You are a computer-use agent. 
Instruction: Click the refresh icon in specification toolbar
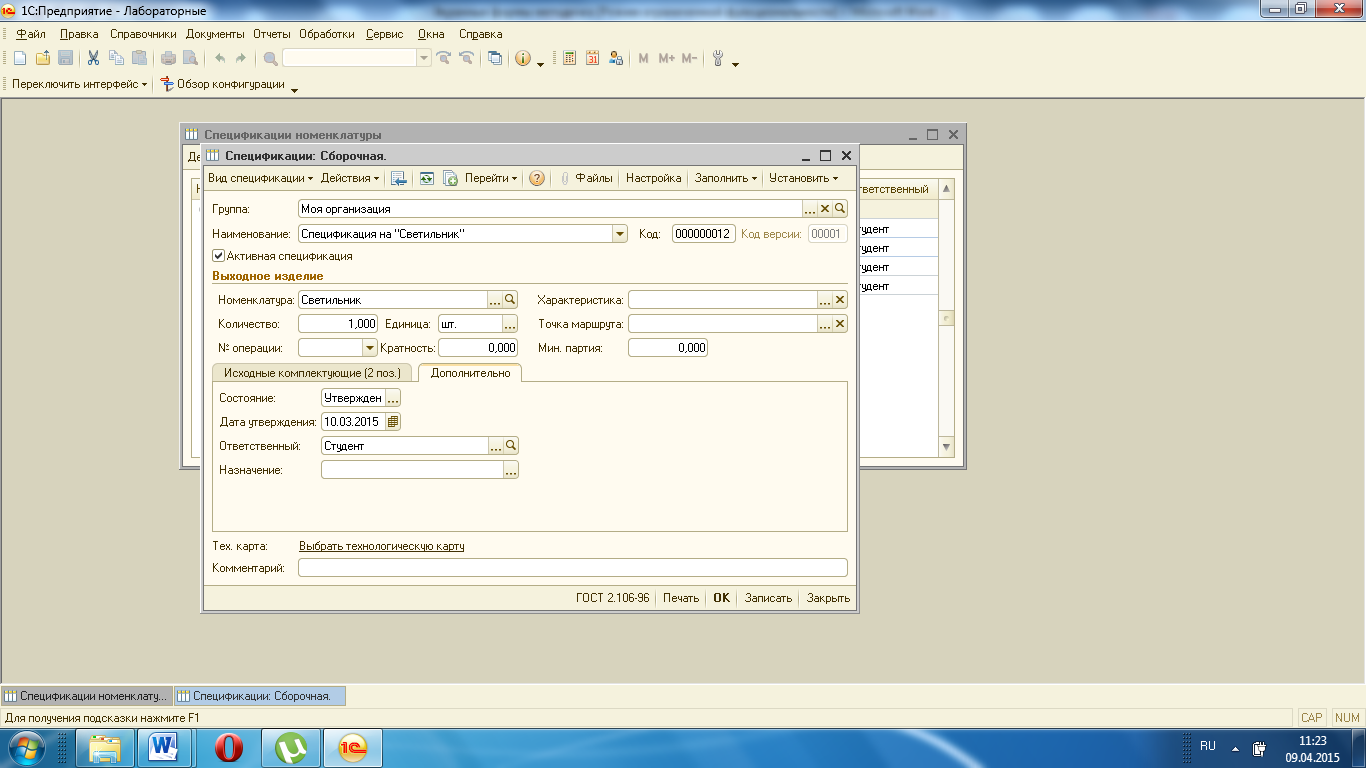point(427,178)
